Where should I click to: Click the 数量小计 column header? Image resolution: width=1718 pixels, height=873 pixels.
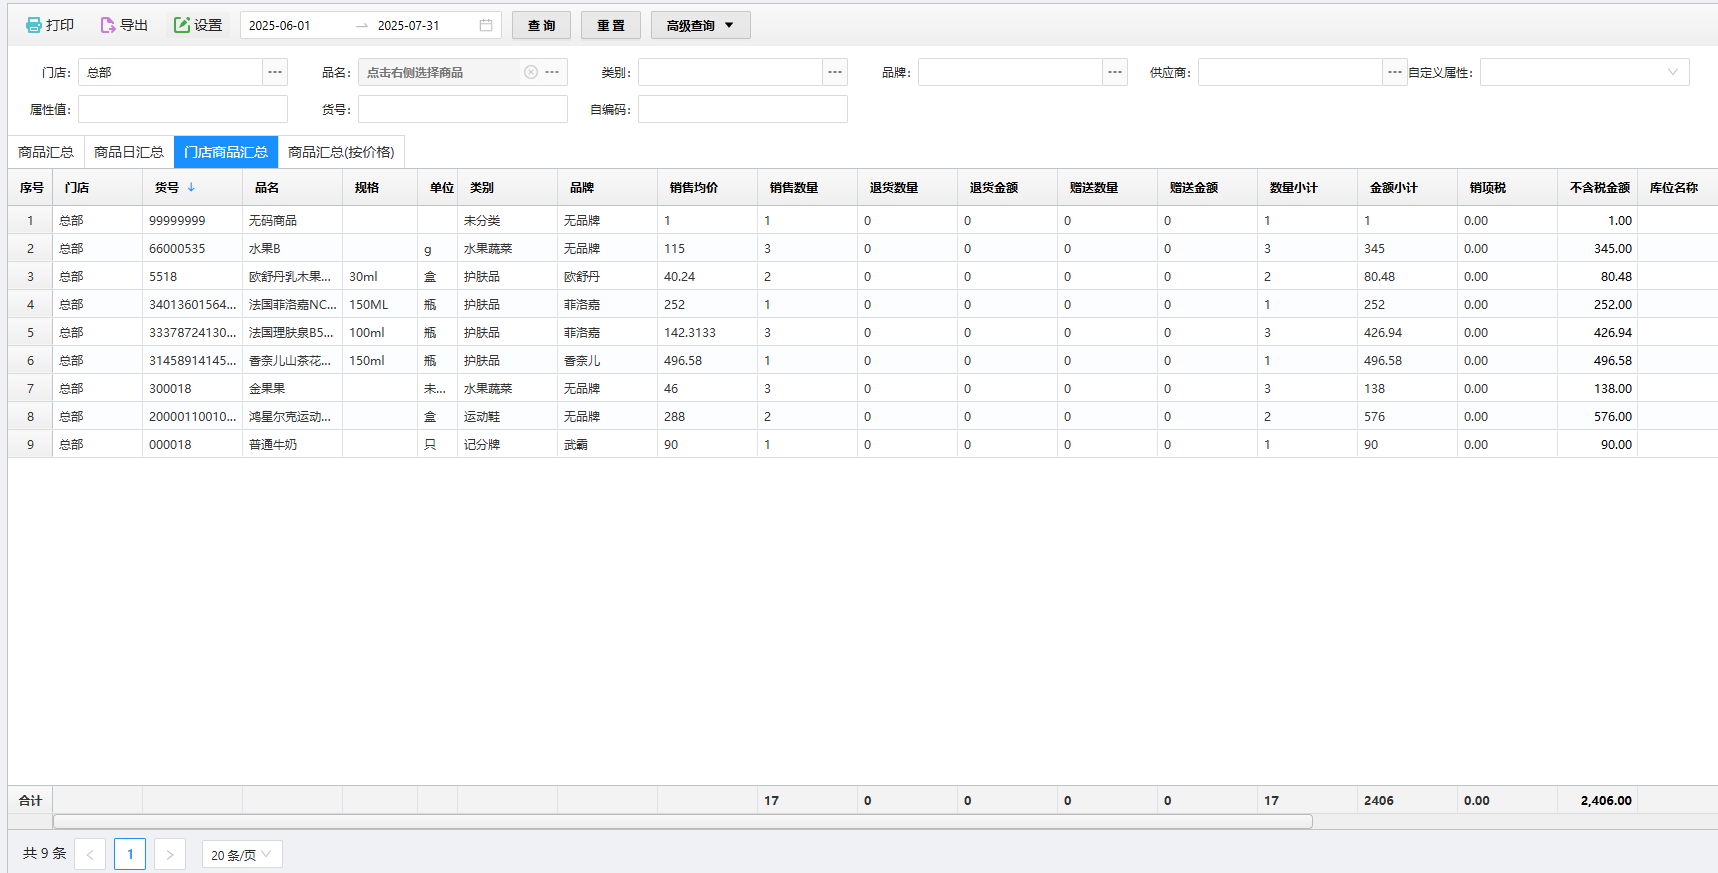click(x=1308, y=187)
